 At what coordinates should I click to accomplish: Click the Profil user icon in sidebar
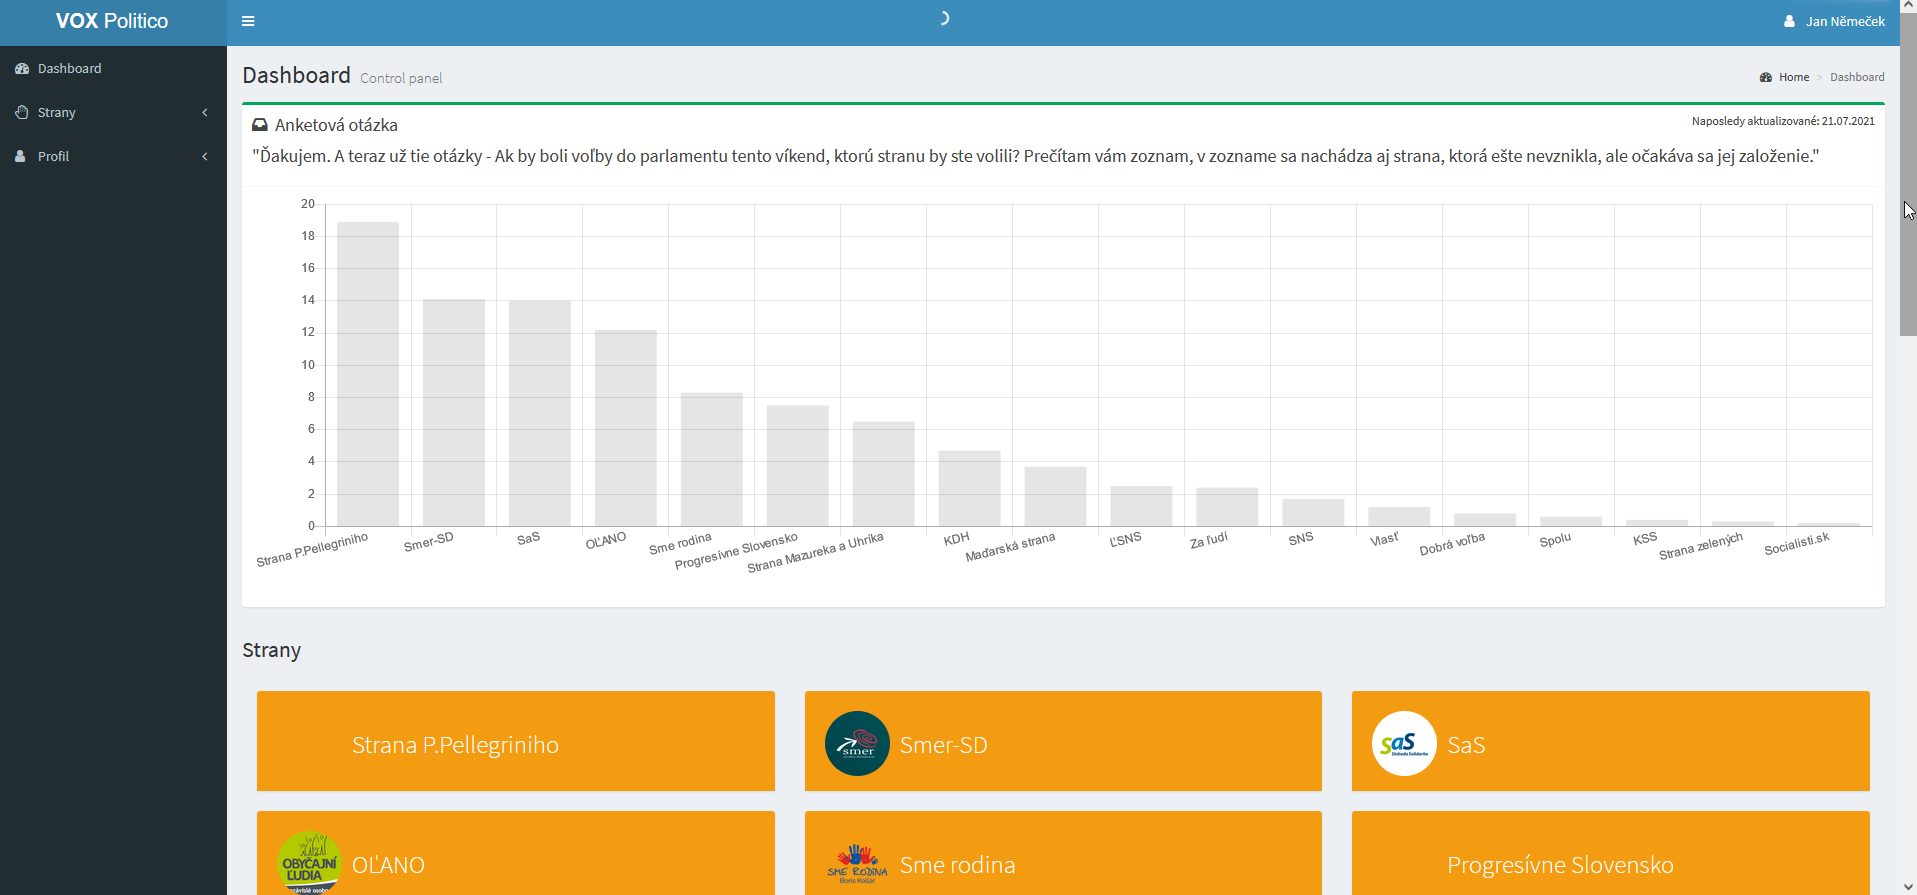21,157
